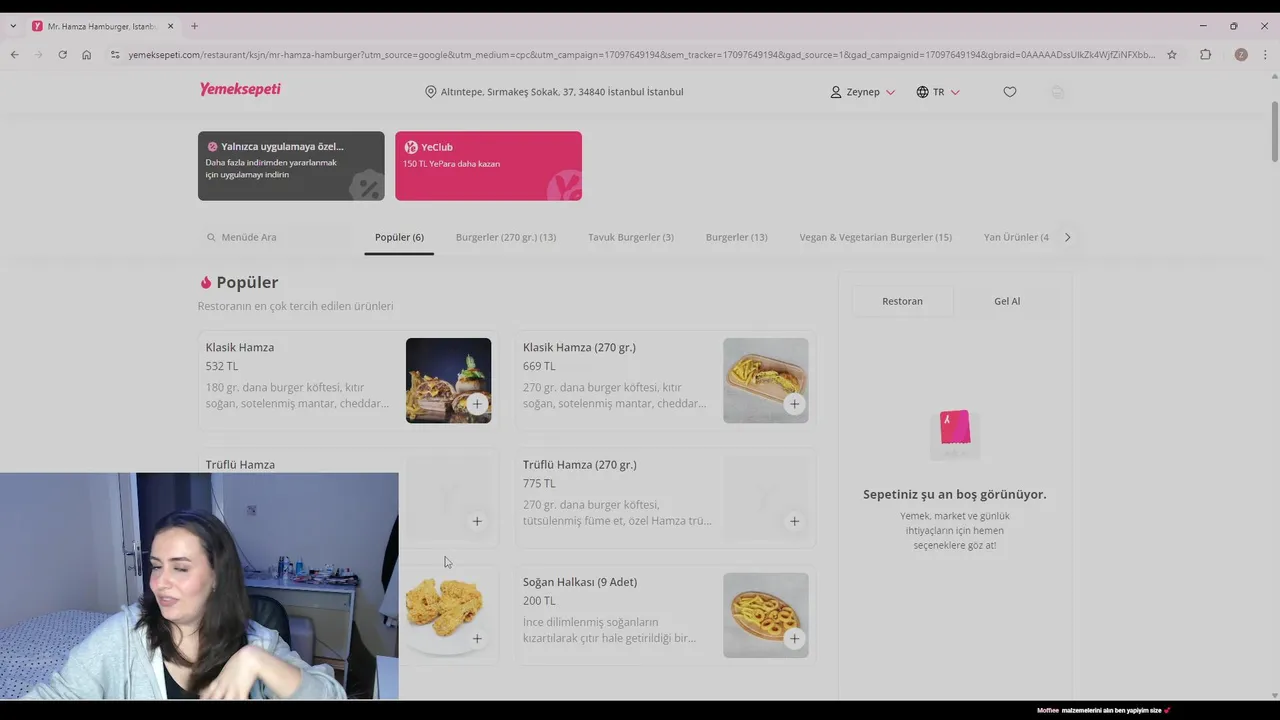Open Chrome three-dot menu
The width and height of the screenshot is (1280, 720).
coord(1265,55)
